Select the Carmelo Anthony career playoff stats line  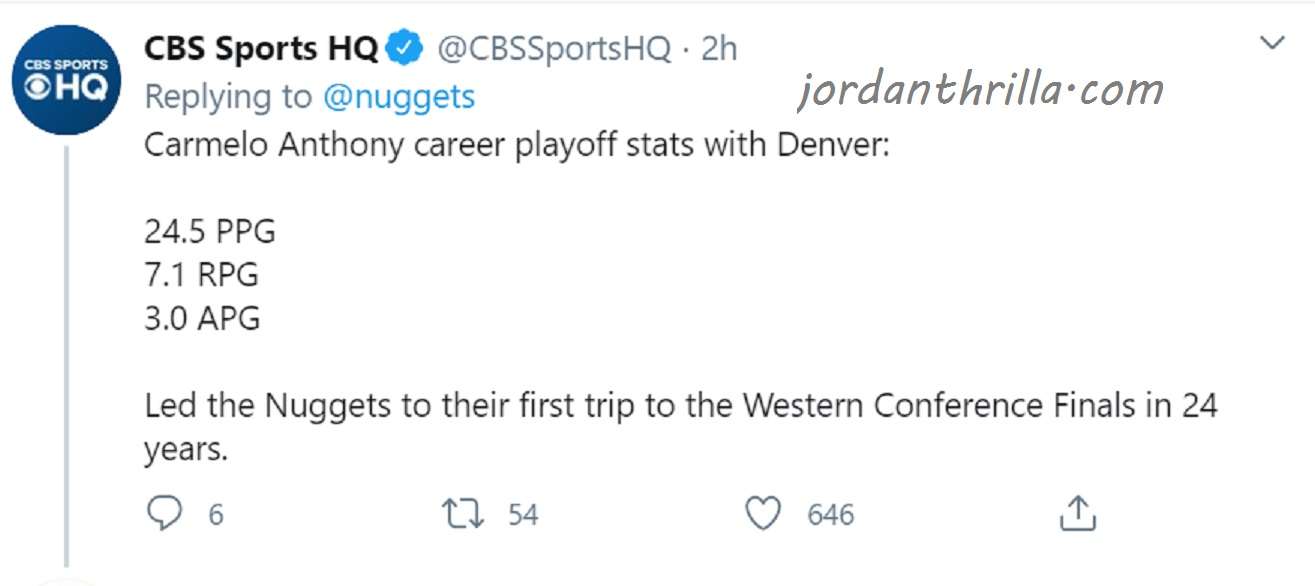516,145
